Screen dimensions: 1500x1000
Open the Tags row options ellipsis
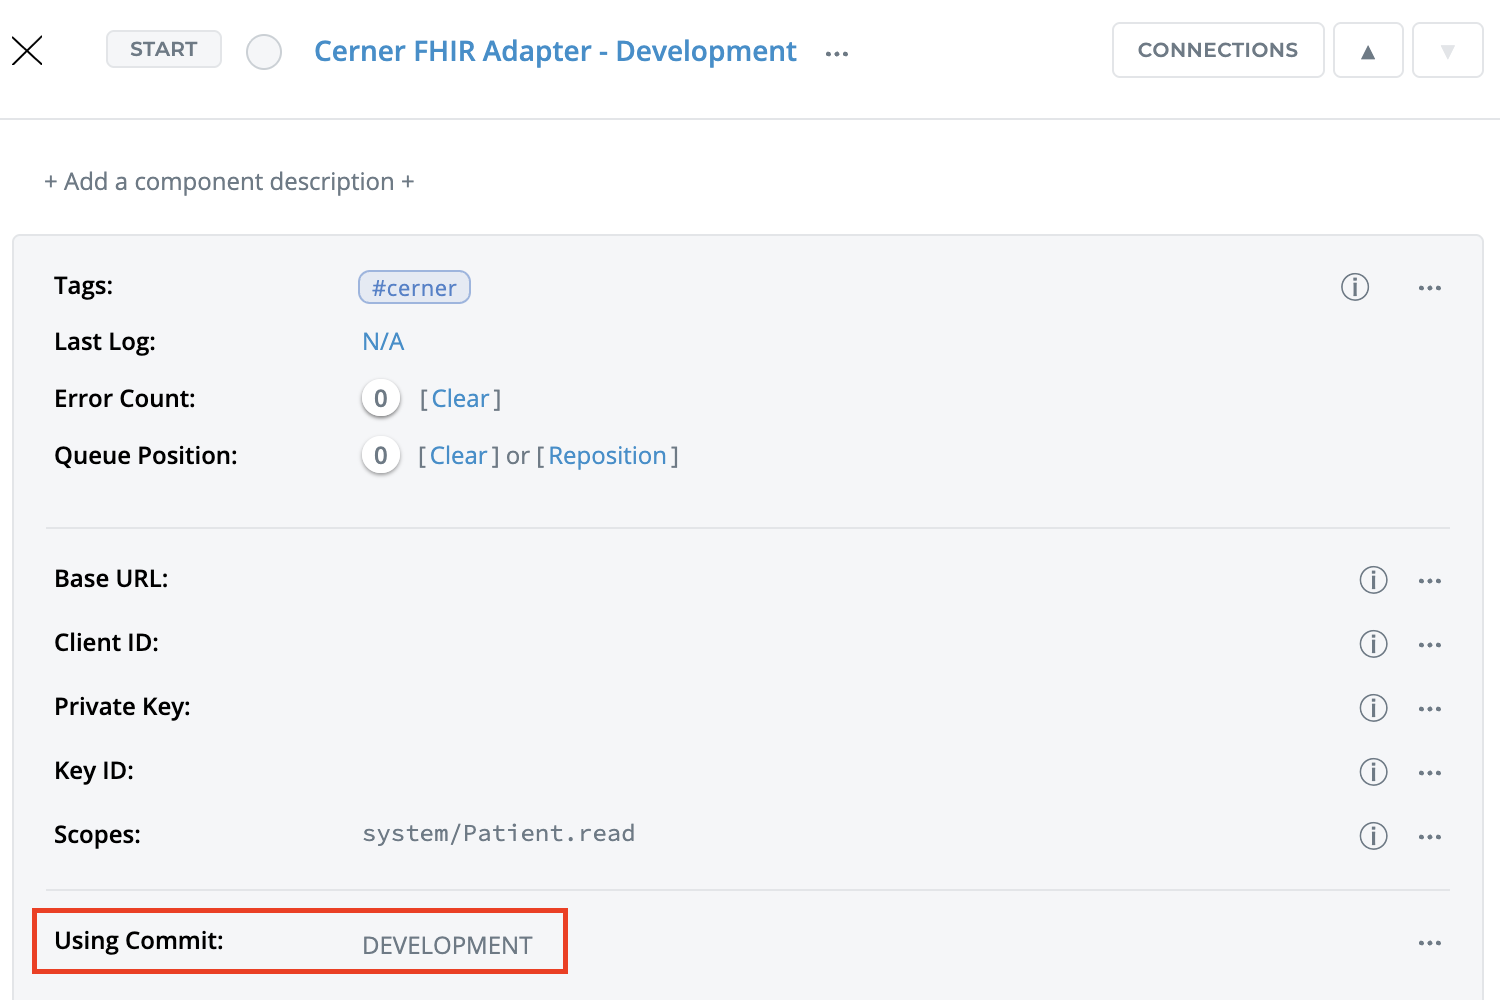1429,288
